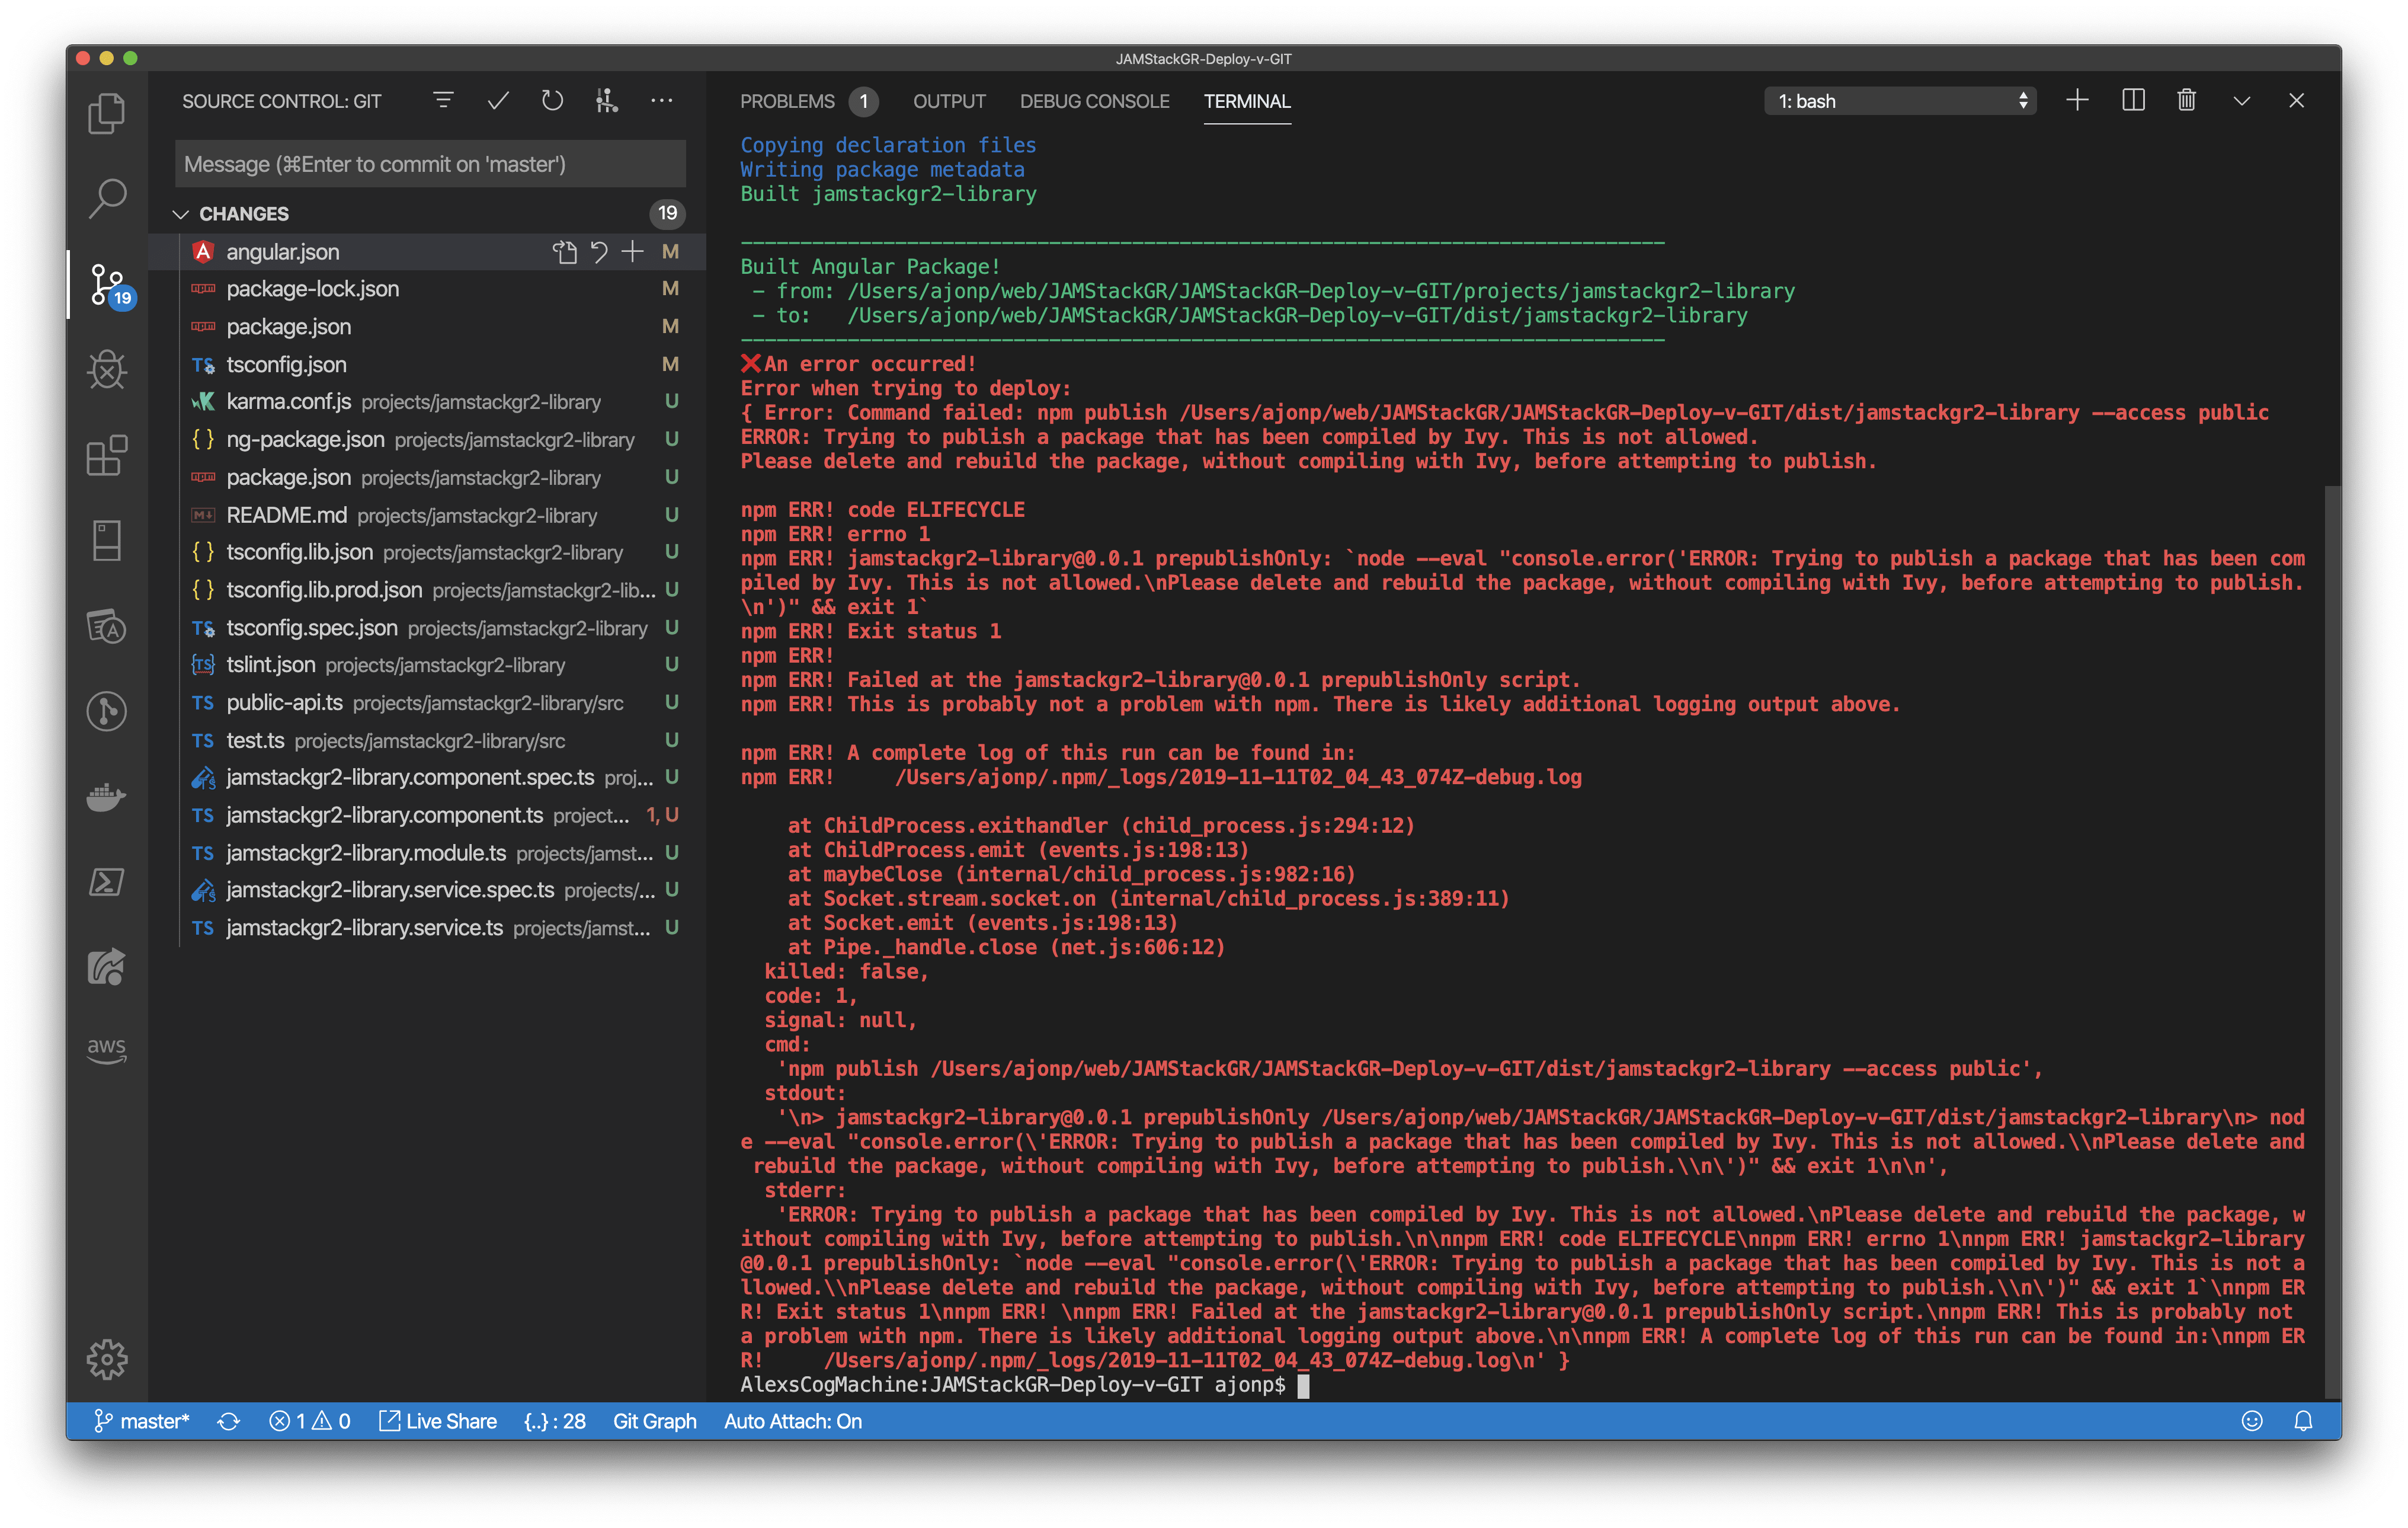
Task: Open the Git Lens branch circle icon
Action: pos(106,711)
